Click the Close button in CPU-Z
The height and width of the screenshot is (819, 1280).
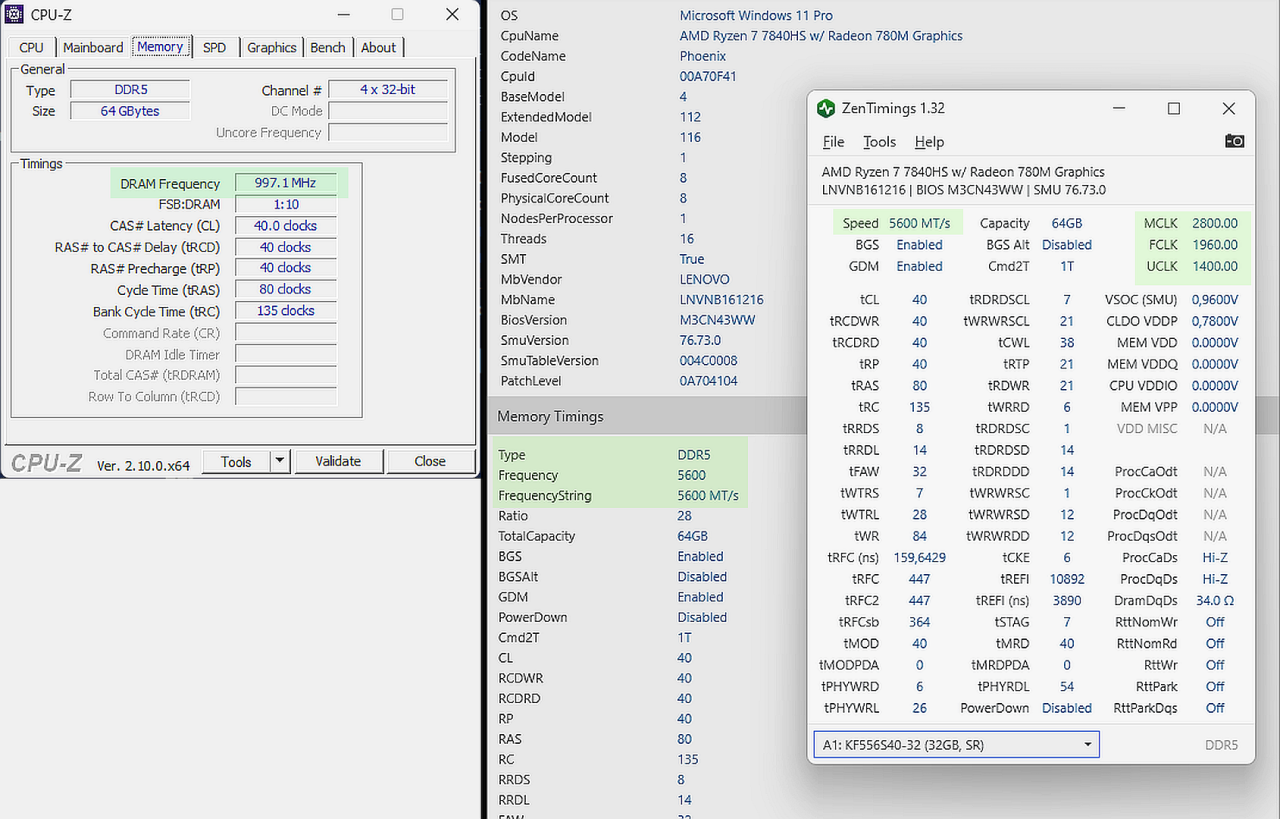[430, 461]
